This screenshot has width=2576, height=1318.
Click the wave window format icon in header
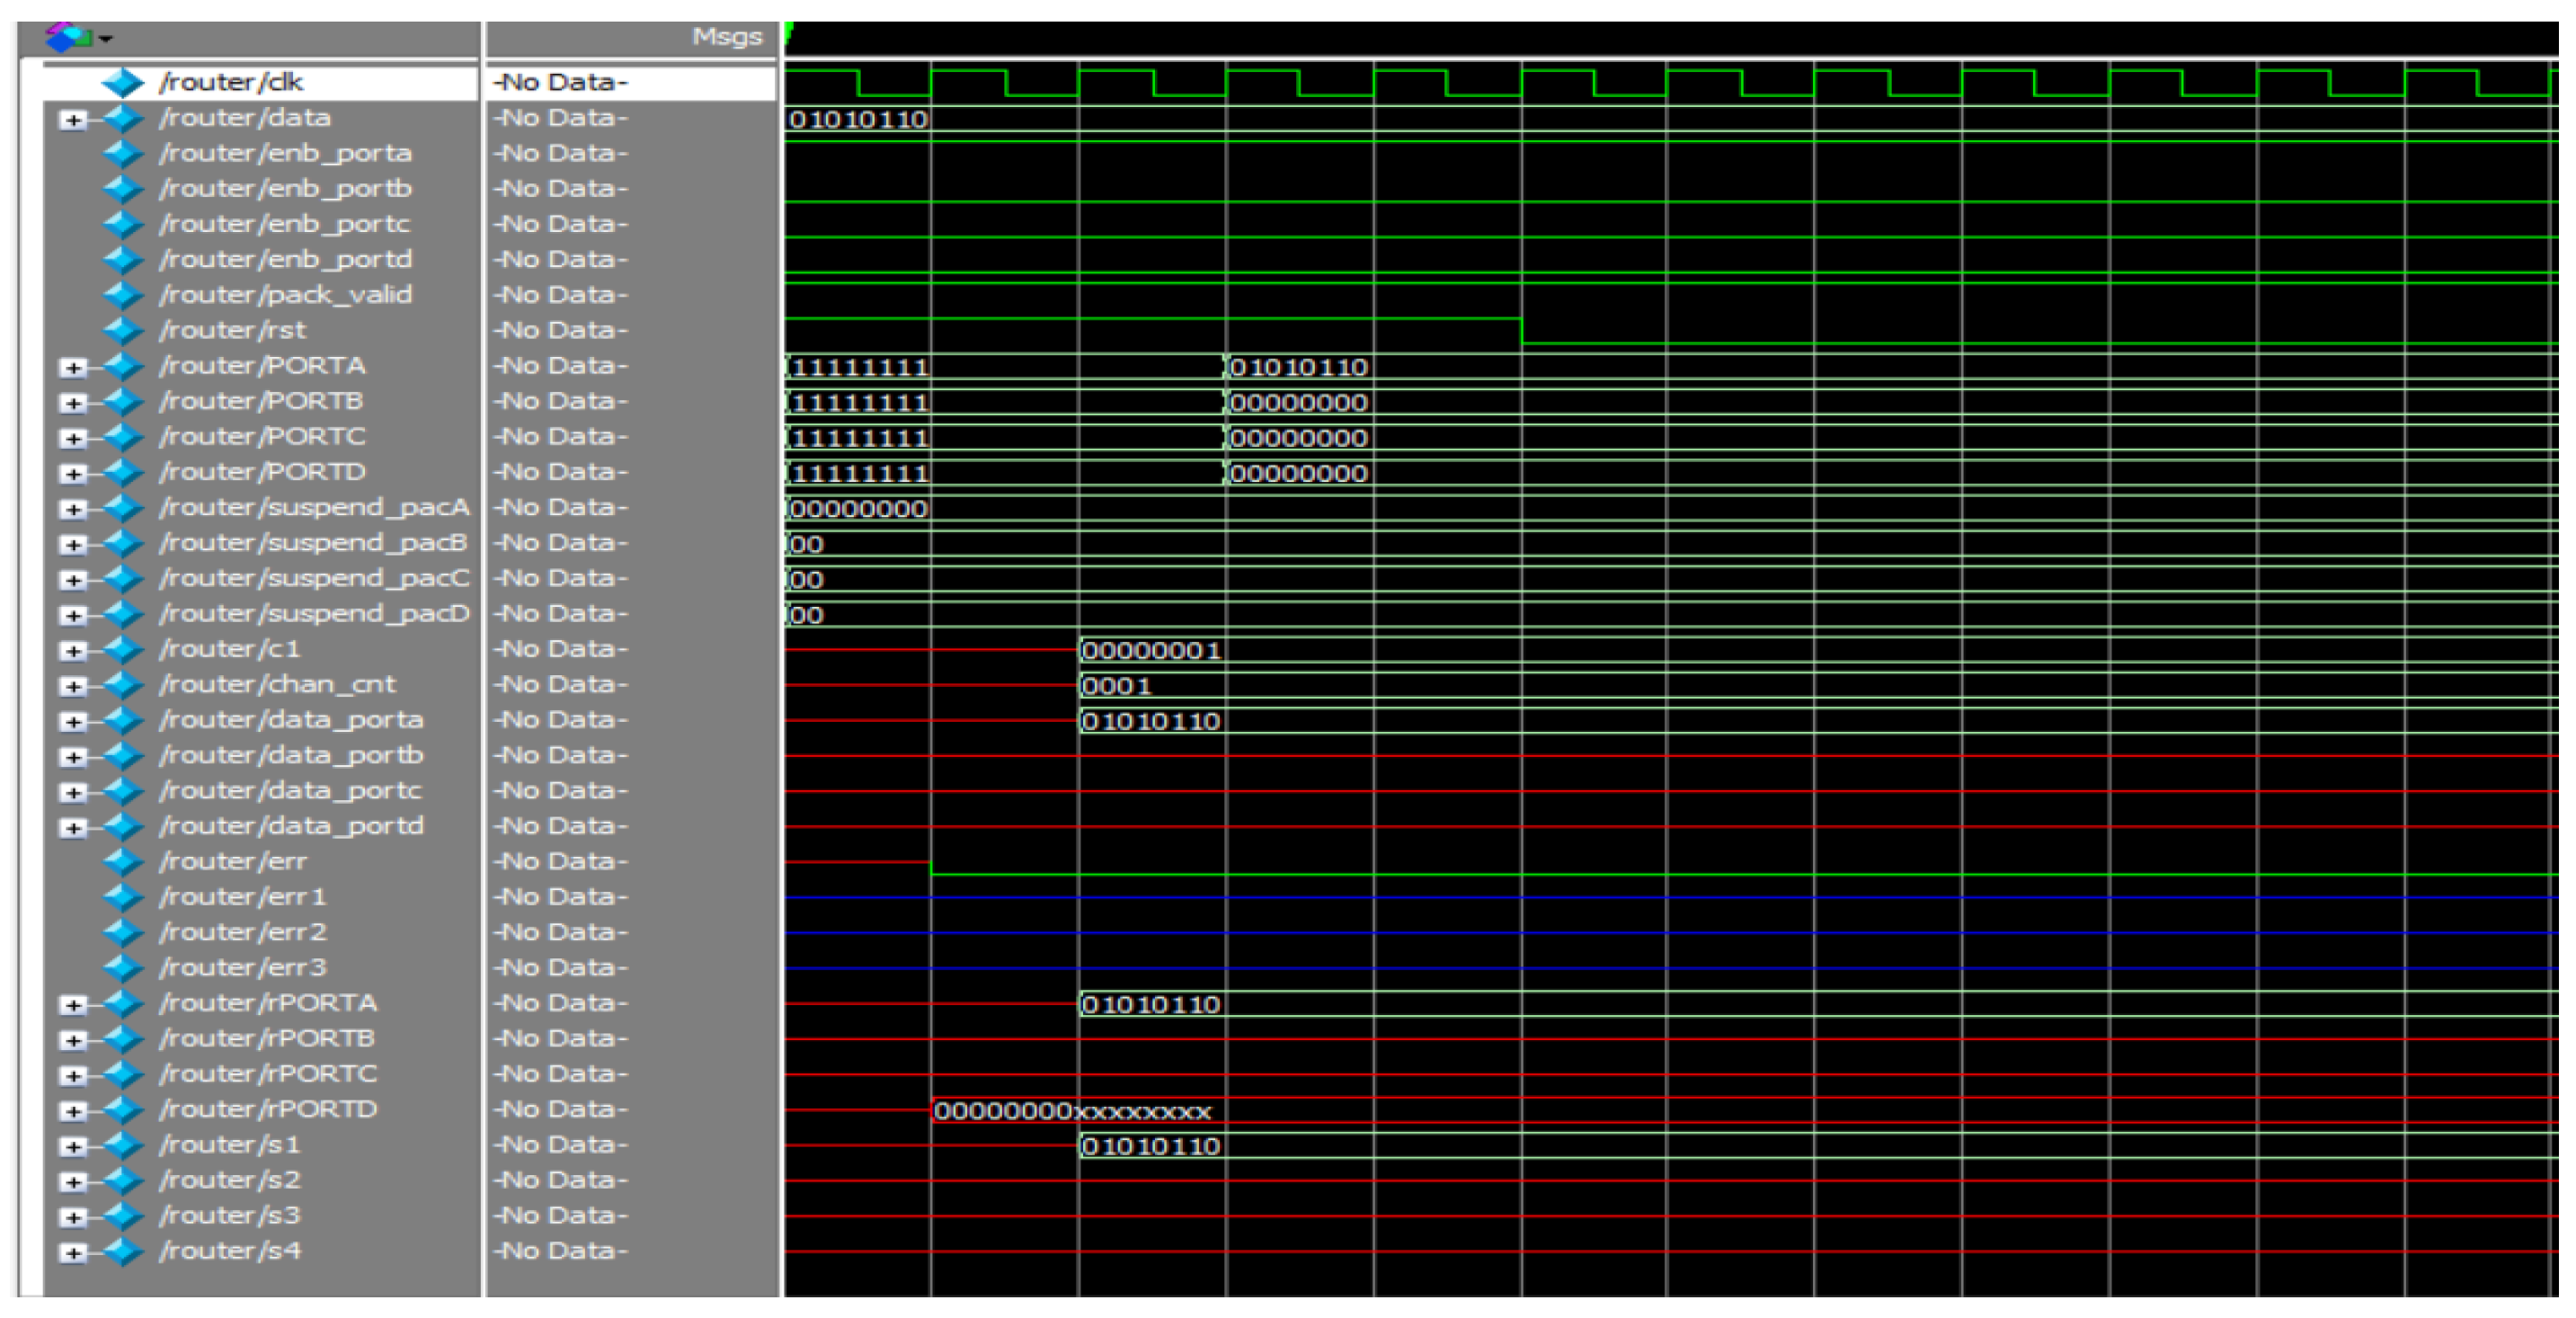click(x=67, y=37)
